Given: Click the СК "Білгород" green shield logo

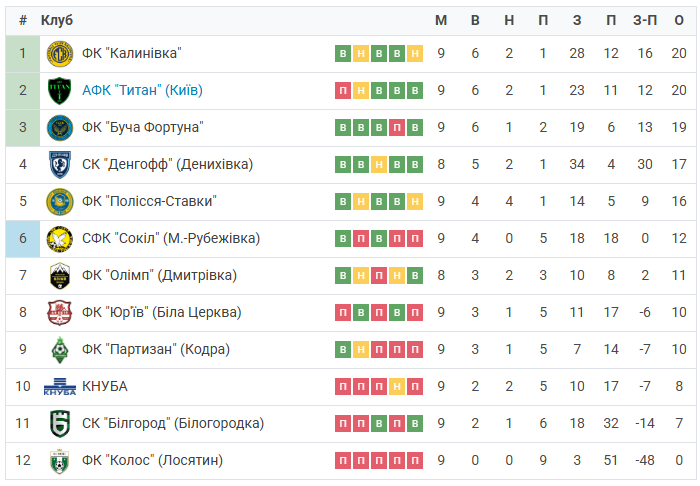Looking at the screenshot, I should (x=60, y=424).
